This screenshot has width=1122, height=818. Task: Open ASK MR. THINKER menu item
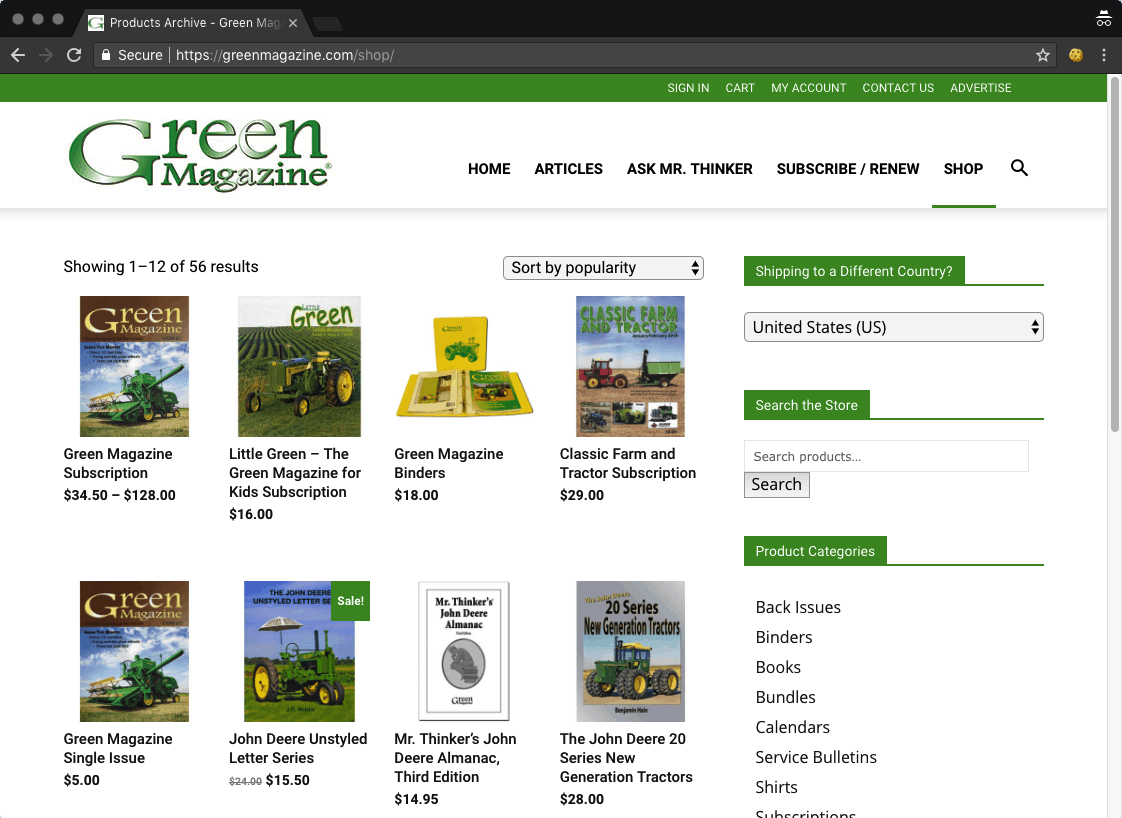690,169
